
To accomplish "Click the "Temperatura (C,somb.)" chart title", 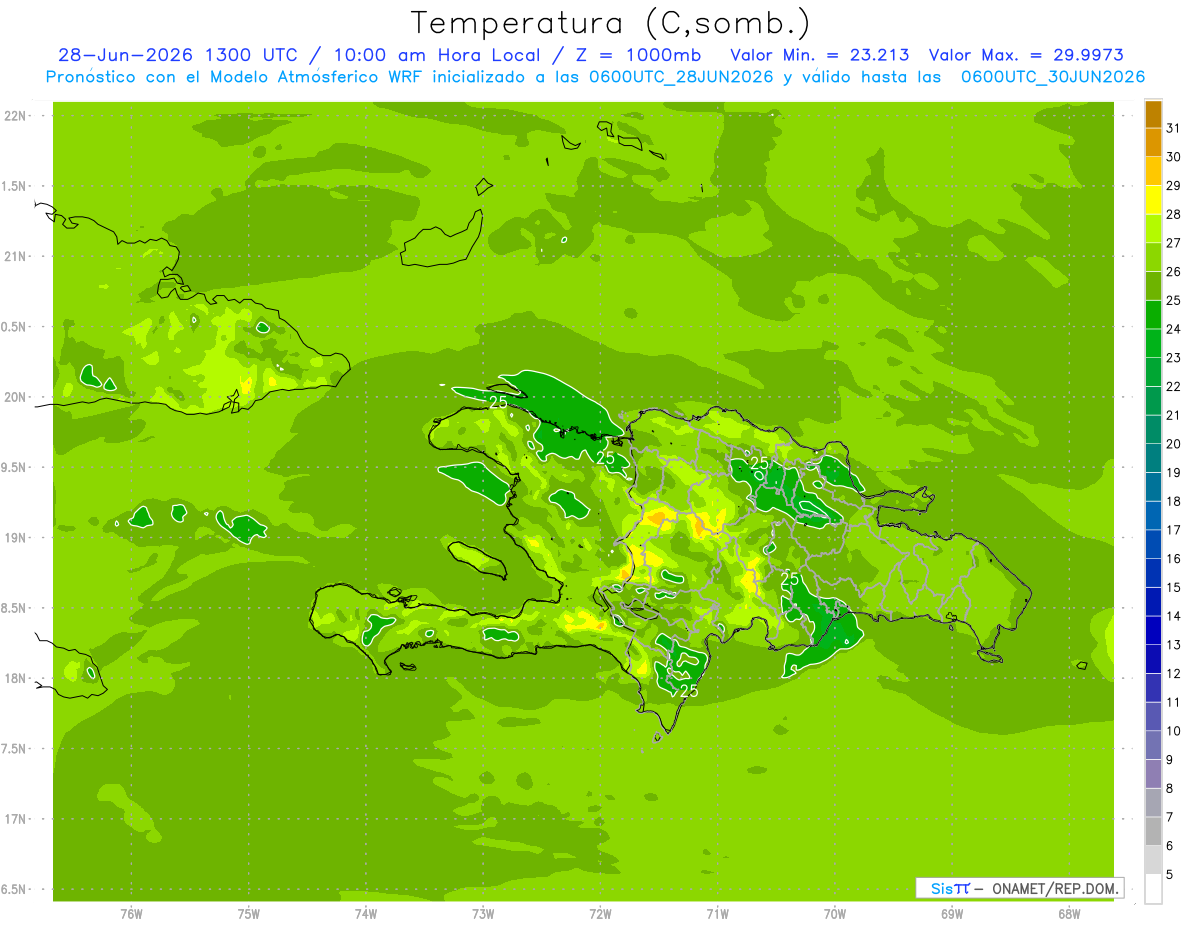I will (x=610, y=23).
